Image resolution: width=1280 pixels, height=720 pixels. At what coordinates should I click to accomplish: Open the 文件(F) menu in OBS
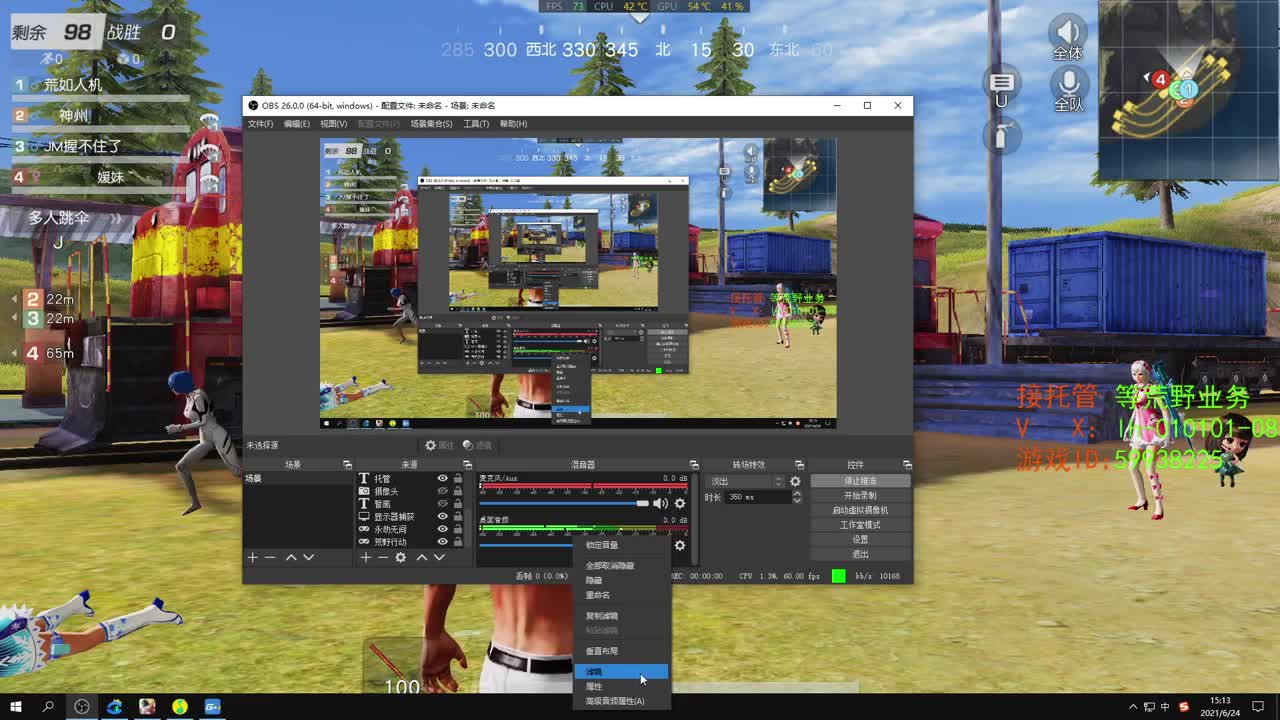pos(260,124)
